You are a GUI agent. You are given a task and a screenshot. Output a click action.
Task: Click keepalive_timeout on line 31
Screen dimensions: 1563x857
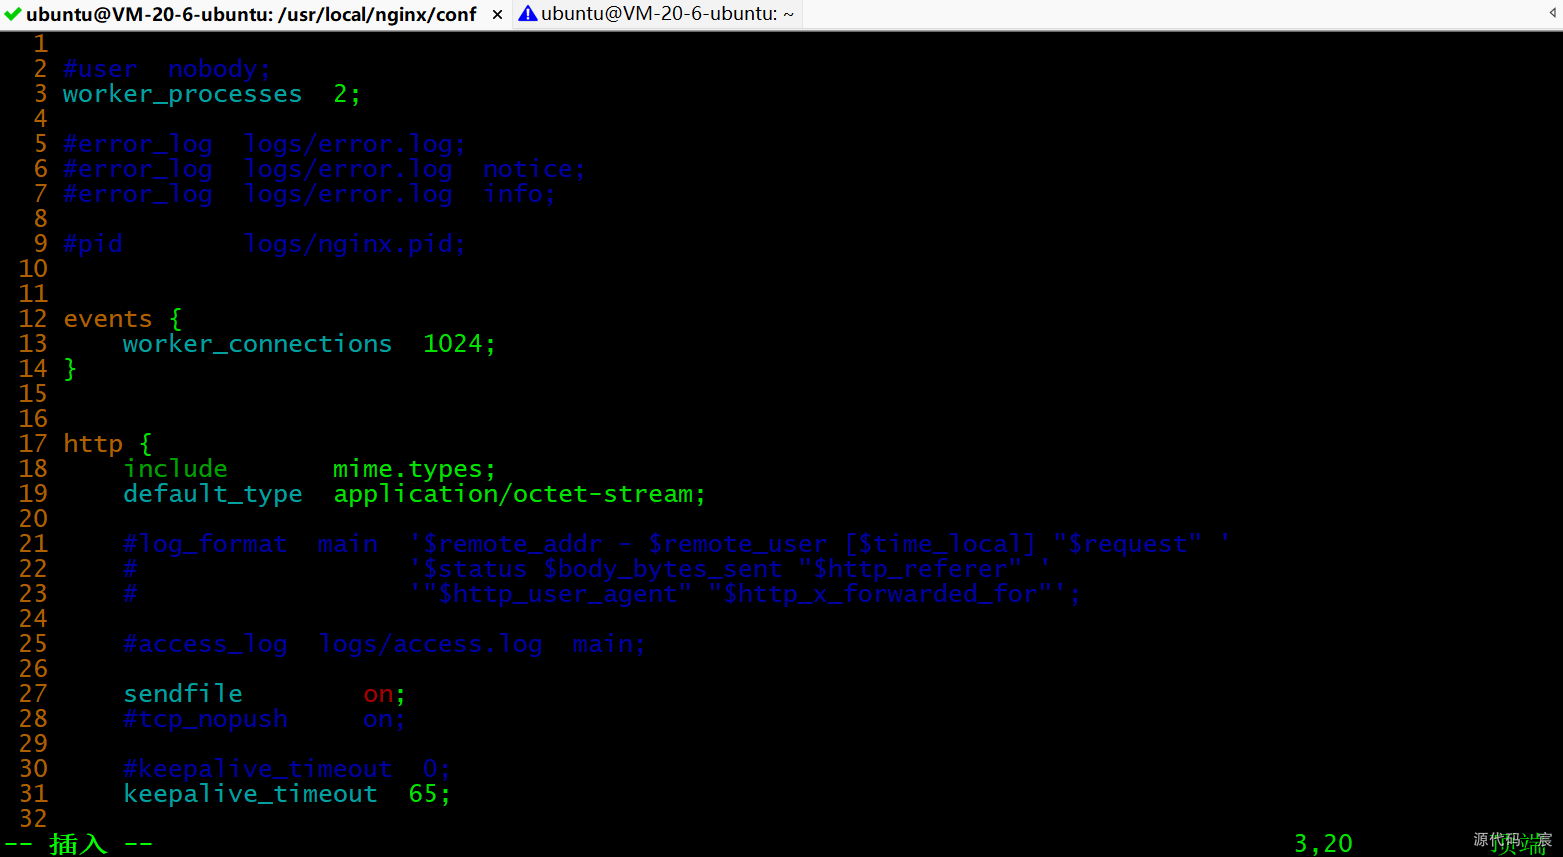click(x=250, y=794)
